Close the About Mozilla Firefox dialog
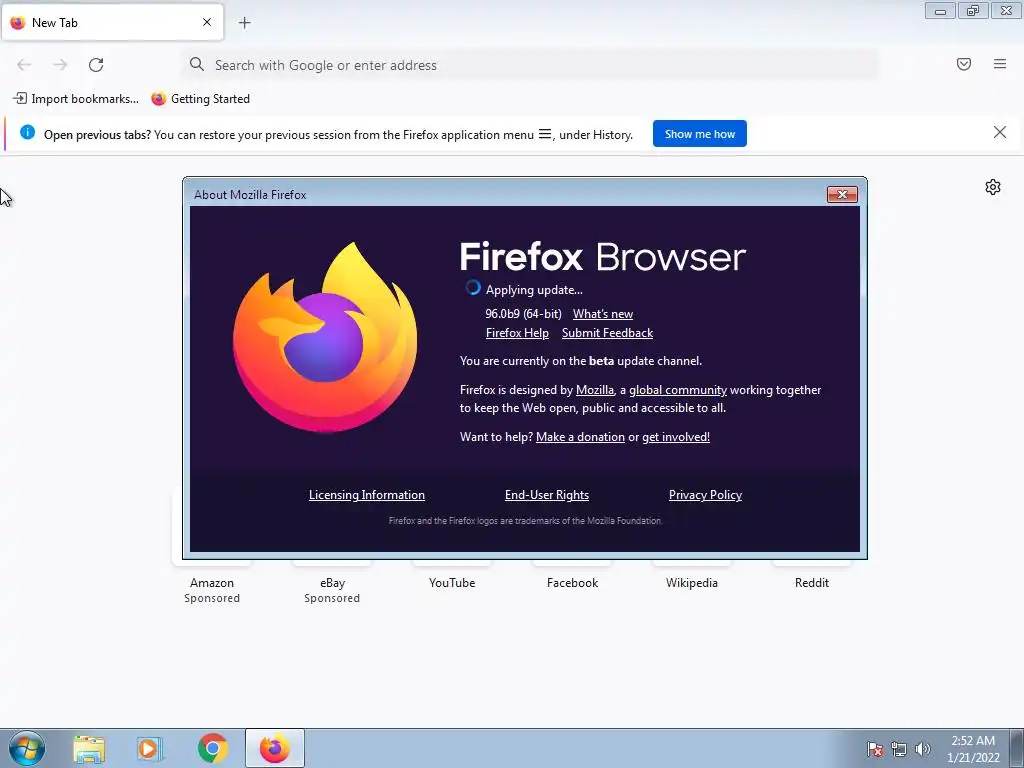 click(x=842, y=195)
